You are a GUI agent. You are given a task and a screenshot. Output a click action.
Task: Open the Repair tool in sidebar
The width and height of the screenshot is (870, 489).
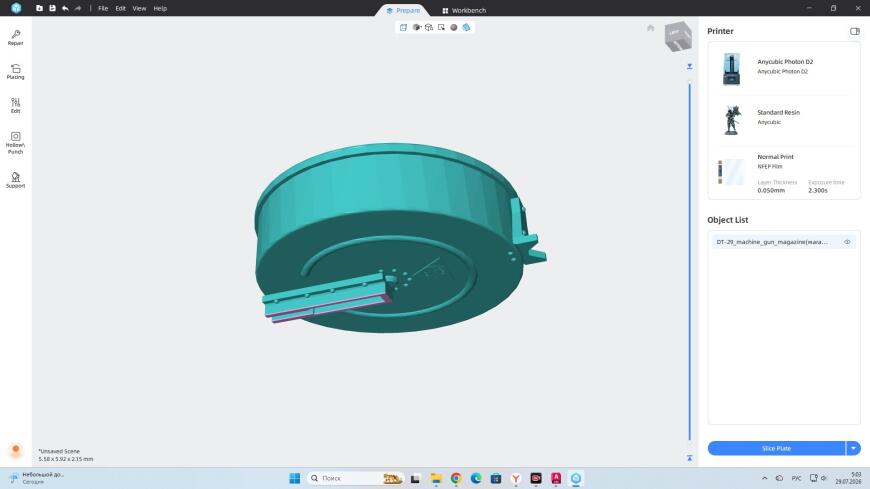(16, 38)
